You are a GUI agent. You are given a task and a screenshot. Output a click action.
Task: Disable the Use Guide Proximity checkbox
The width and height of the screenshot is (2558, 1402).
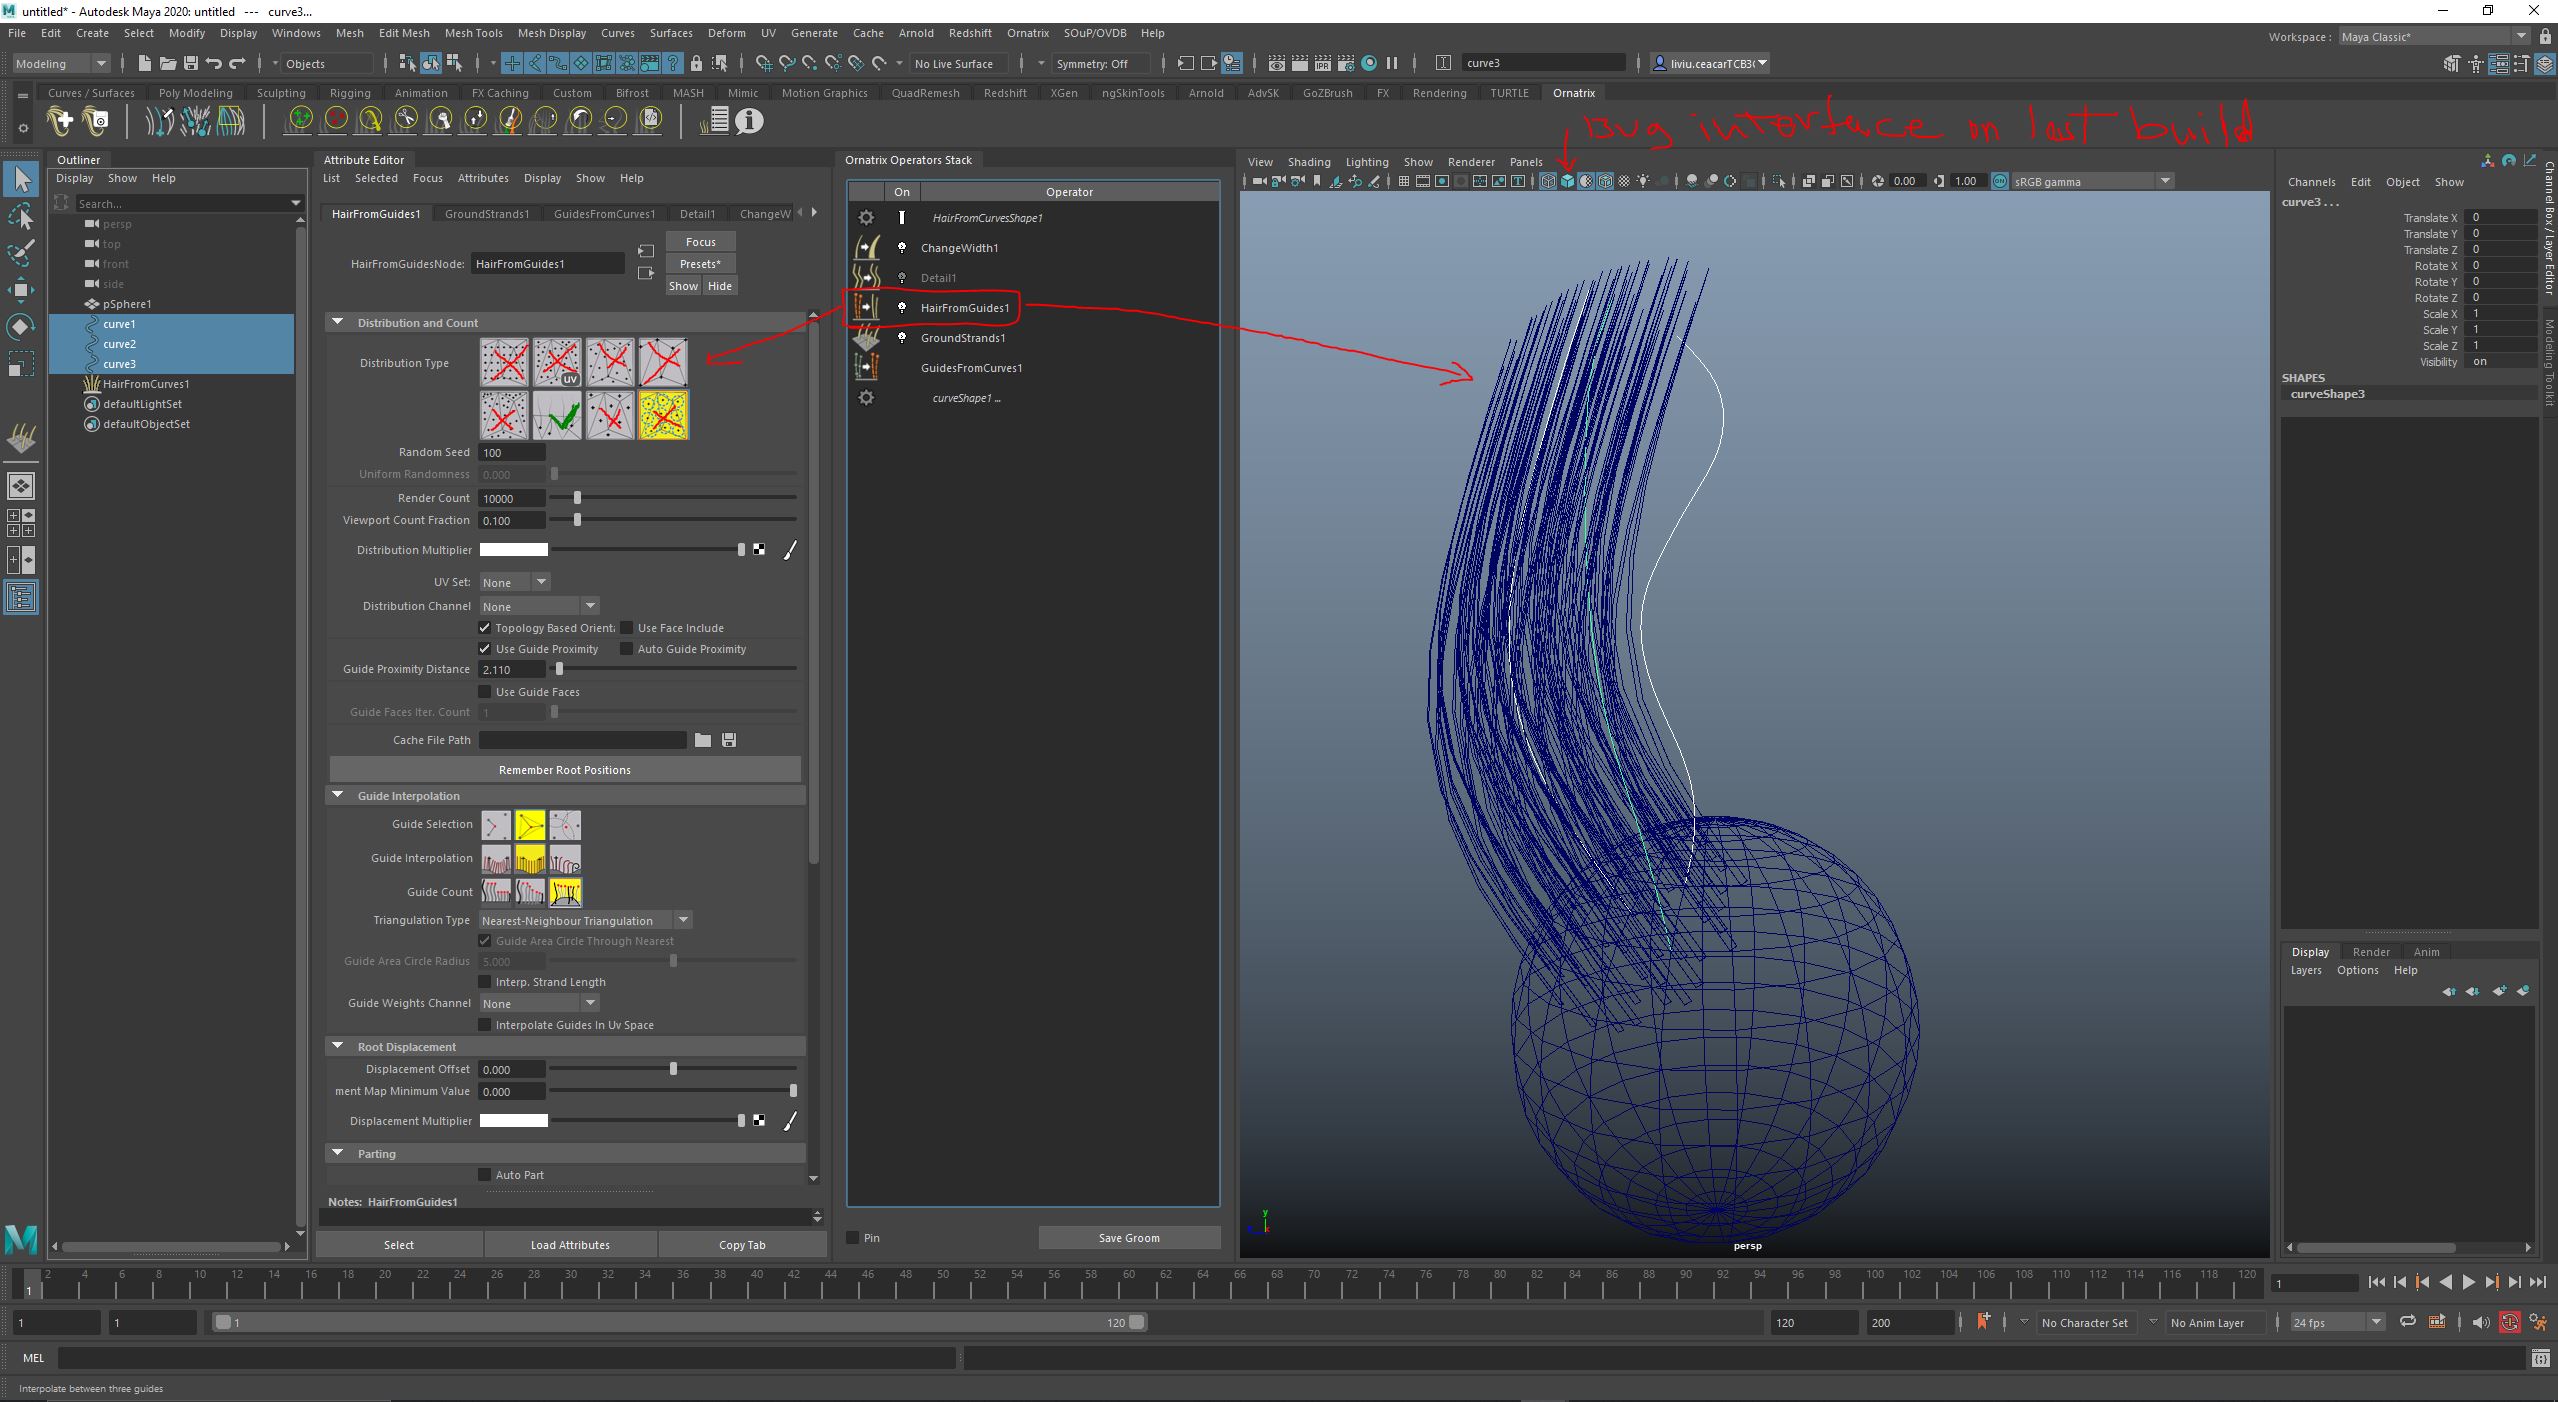(485, 649)
